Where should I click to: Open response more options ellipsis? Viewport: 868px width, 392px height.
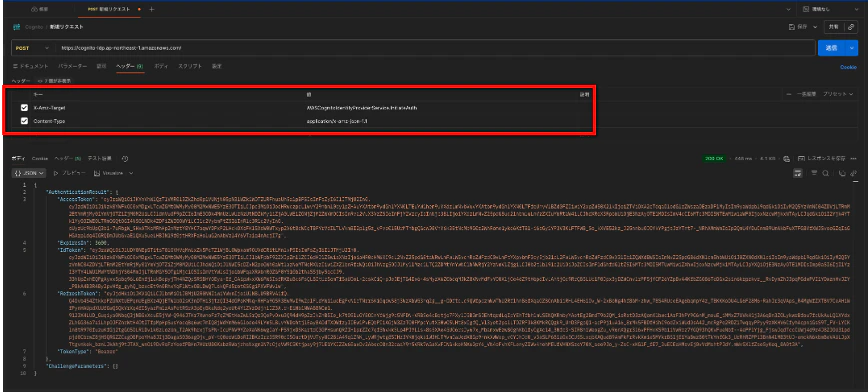pos(855,158)
